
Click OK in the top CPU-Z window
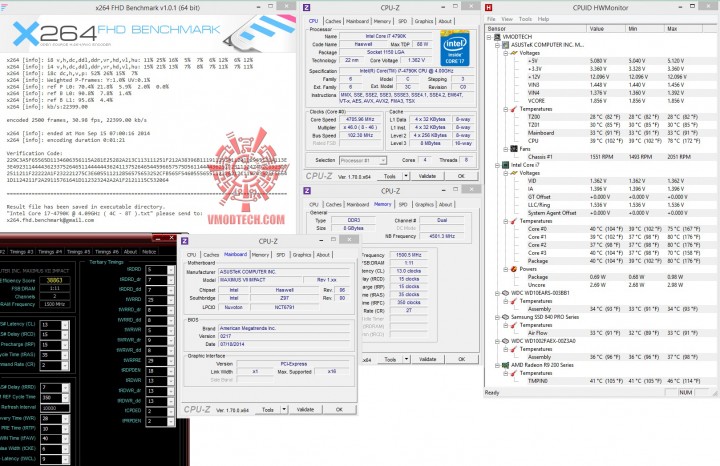[461, 176]
